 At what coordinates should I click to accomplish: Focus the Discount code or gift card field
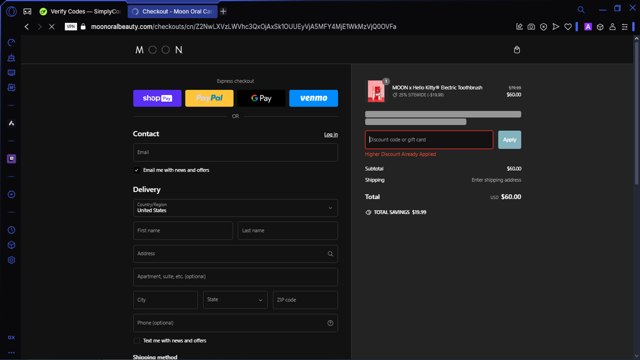coord(429,140)
